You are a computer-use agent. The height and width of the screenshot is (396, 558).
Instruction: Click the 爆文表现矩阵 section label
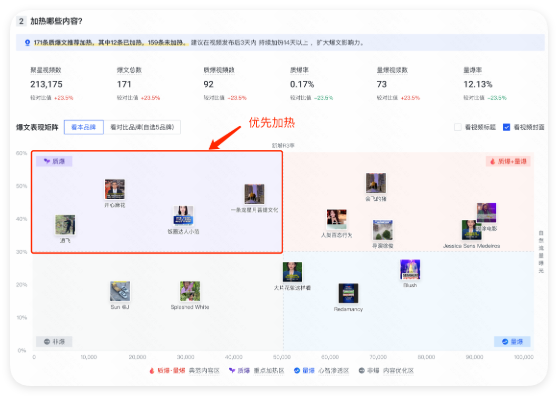(37, 127)
